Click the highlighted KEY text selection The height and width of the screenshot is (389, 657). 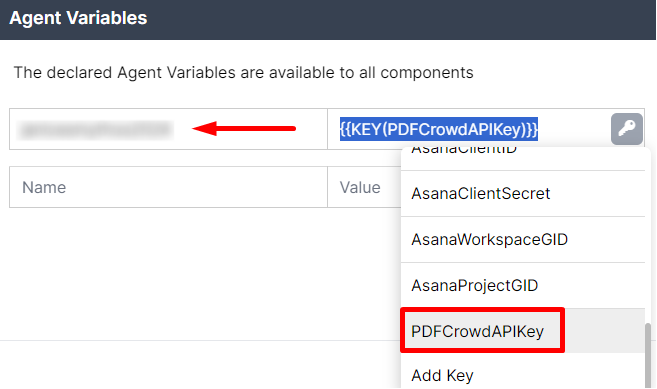coord(439,129)
